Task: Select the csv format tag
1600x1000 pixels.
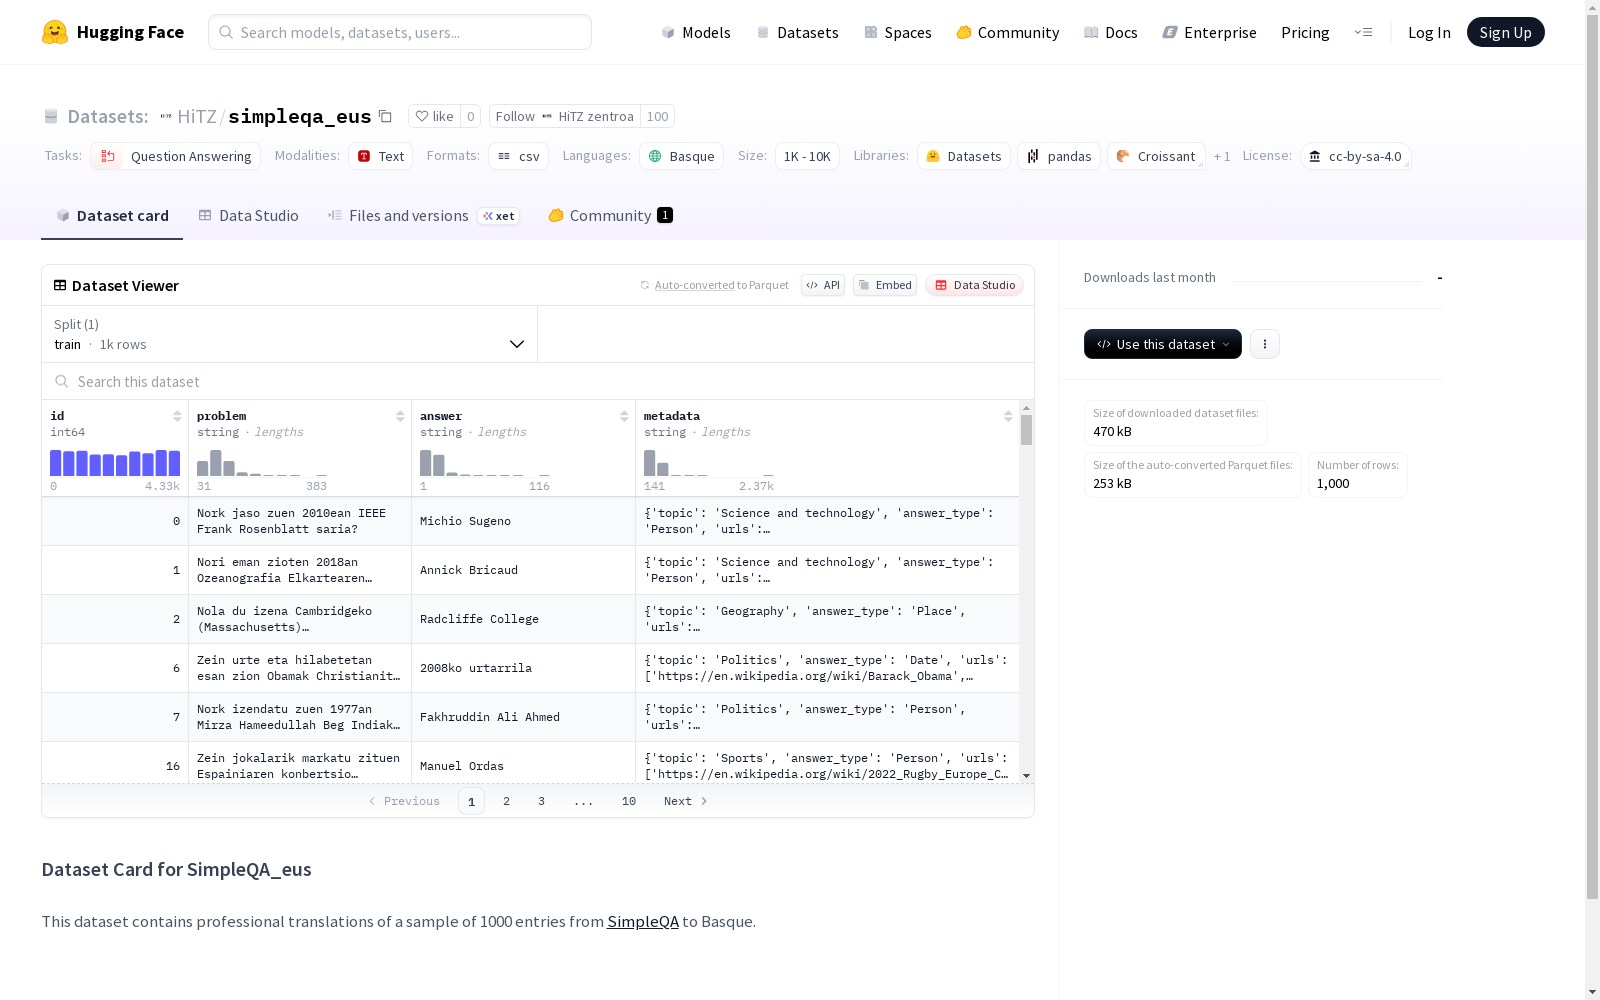Action: click(519, 156)
